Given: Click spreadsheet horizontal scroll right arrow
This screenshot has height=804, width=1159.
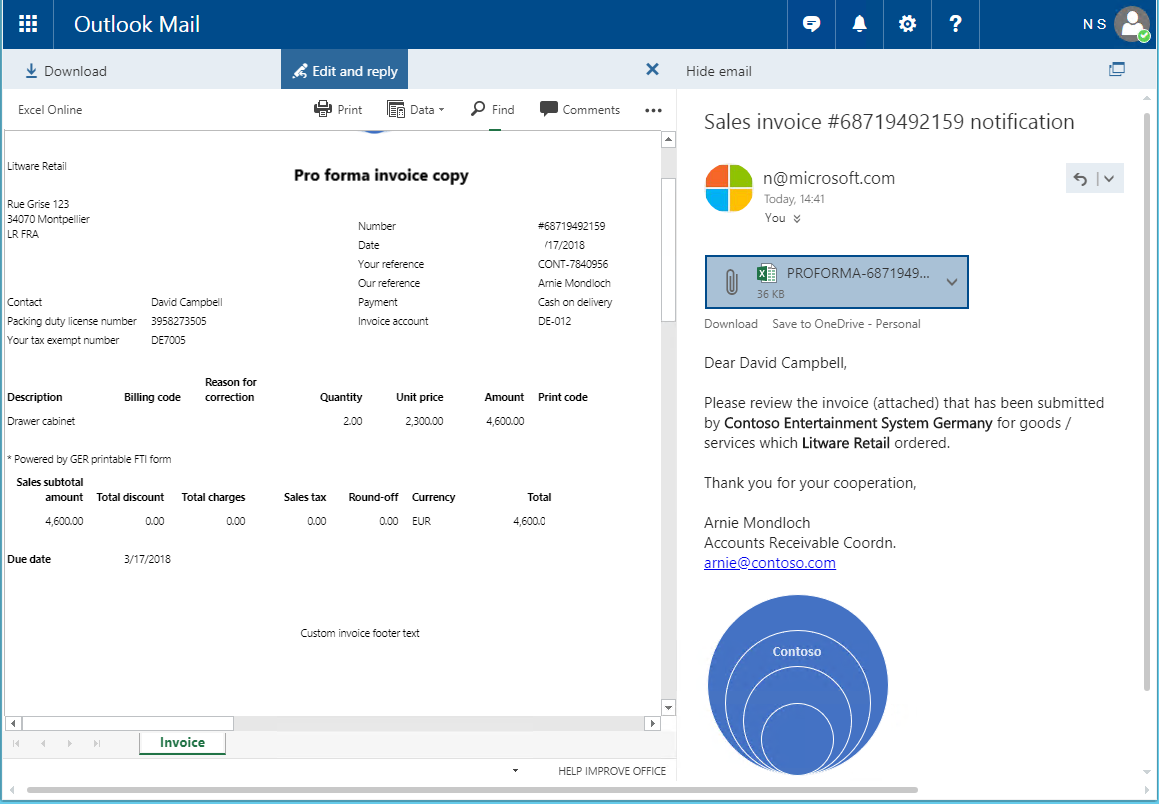Looking at the screenshot, I should (x=652, y=723).
